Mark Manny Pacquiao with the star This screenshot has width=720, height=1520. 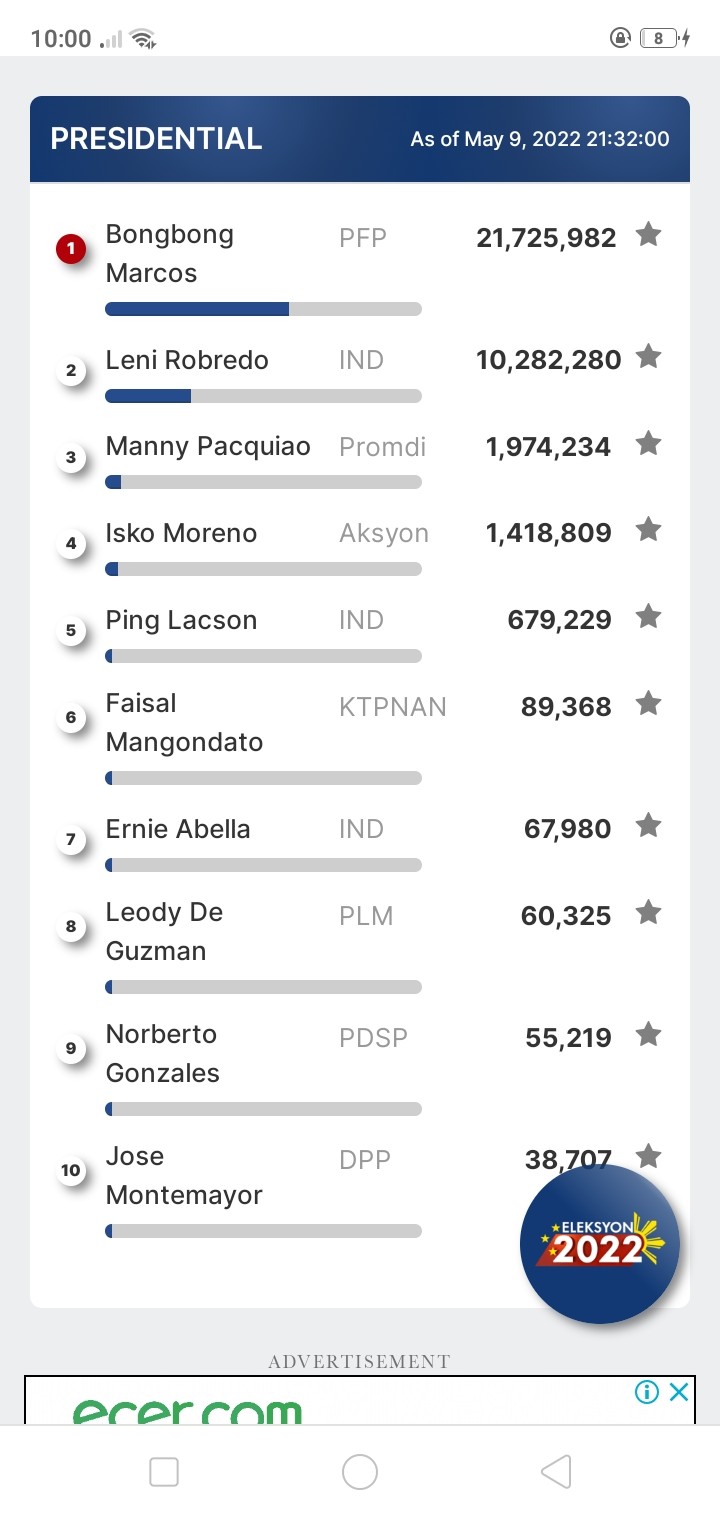point(649,443)
